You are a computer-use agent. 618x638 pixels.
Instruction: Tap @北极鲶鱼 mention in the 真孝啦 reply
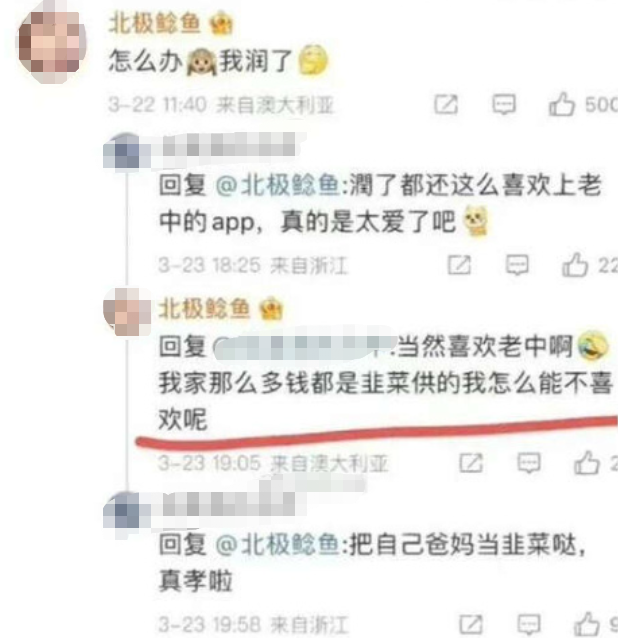(x=277, y=544)
